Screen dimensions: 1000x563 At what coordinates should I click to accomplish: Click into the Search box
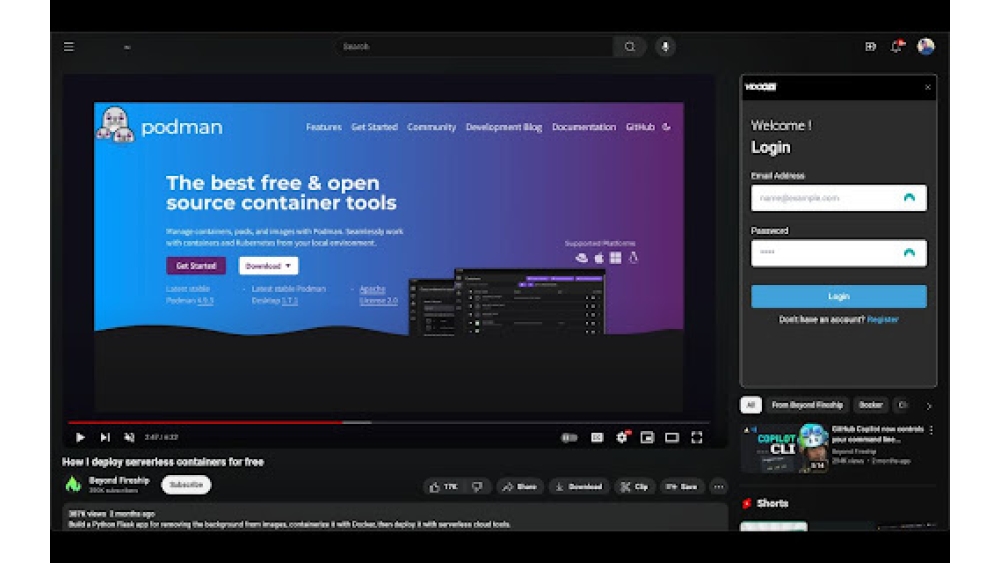tap(473, 47)
